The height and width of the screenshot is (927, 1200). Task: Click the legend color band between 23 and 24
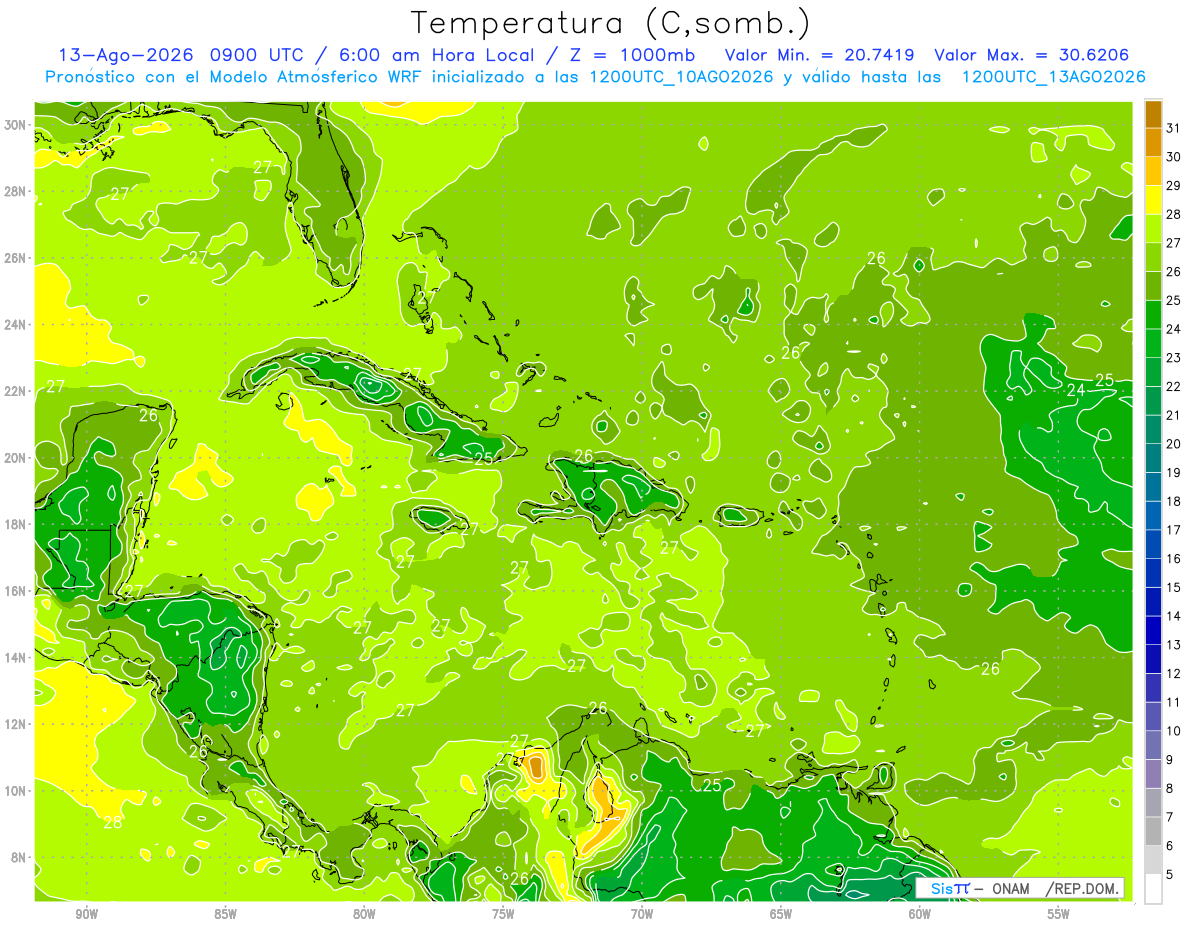[x=1153, y=343]
